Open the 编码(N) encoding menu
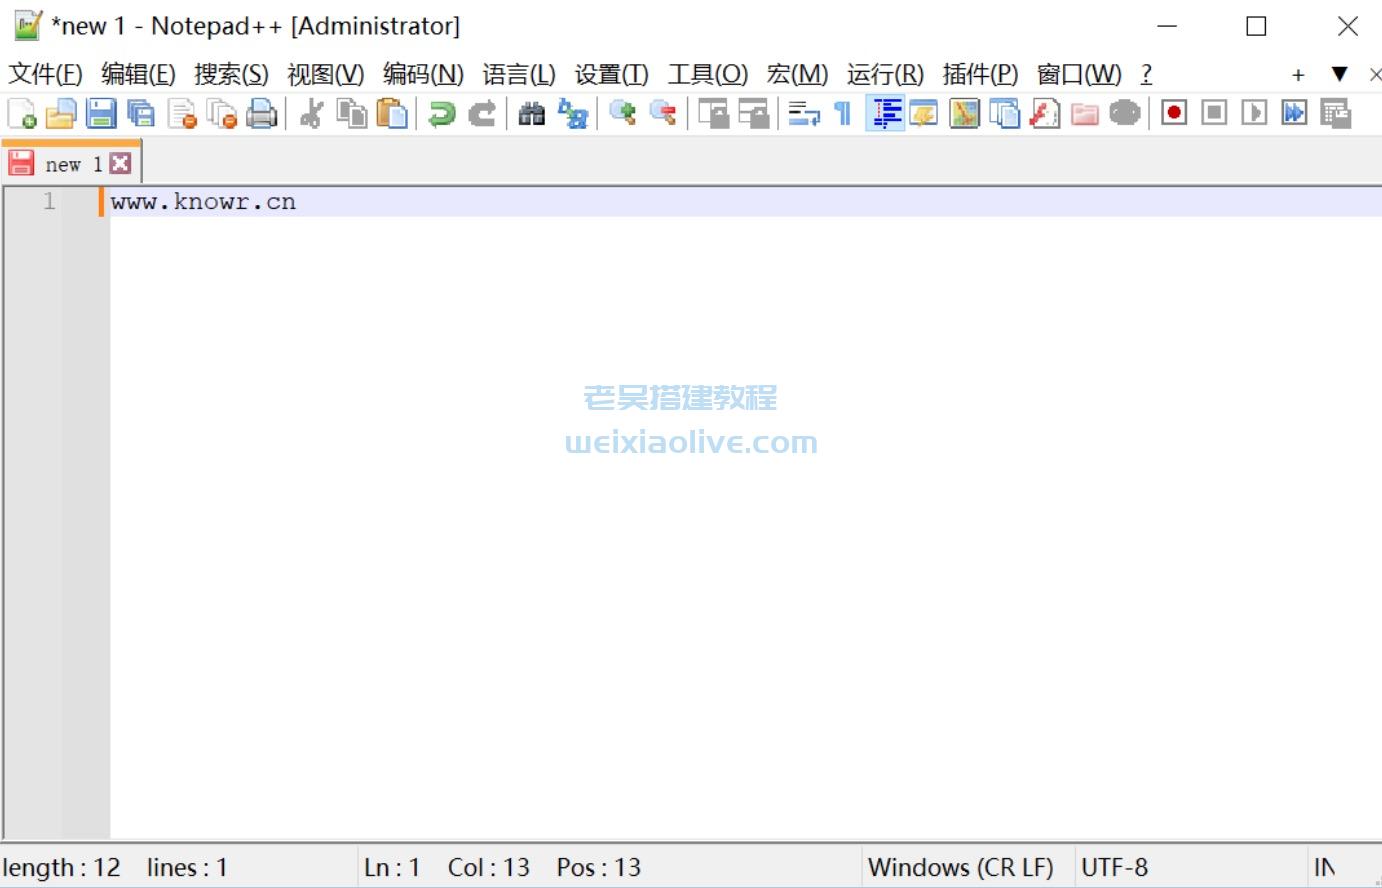Viewport: 1382px width, 888px height. pyautogui.click(x=425, y=73)
